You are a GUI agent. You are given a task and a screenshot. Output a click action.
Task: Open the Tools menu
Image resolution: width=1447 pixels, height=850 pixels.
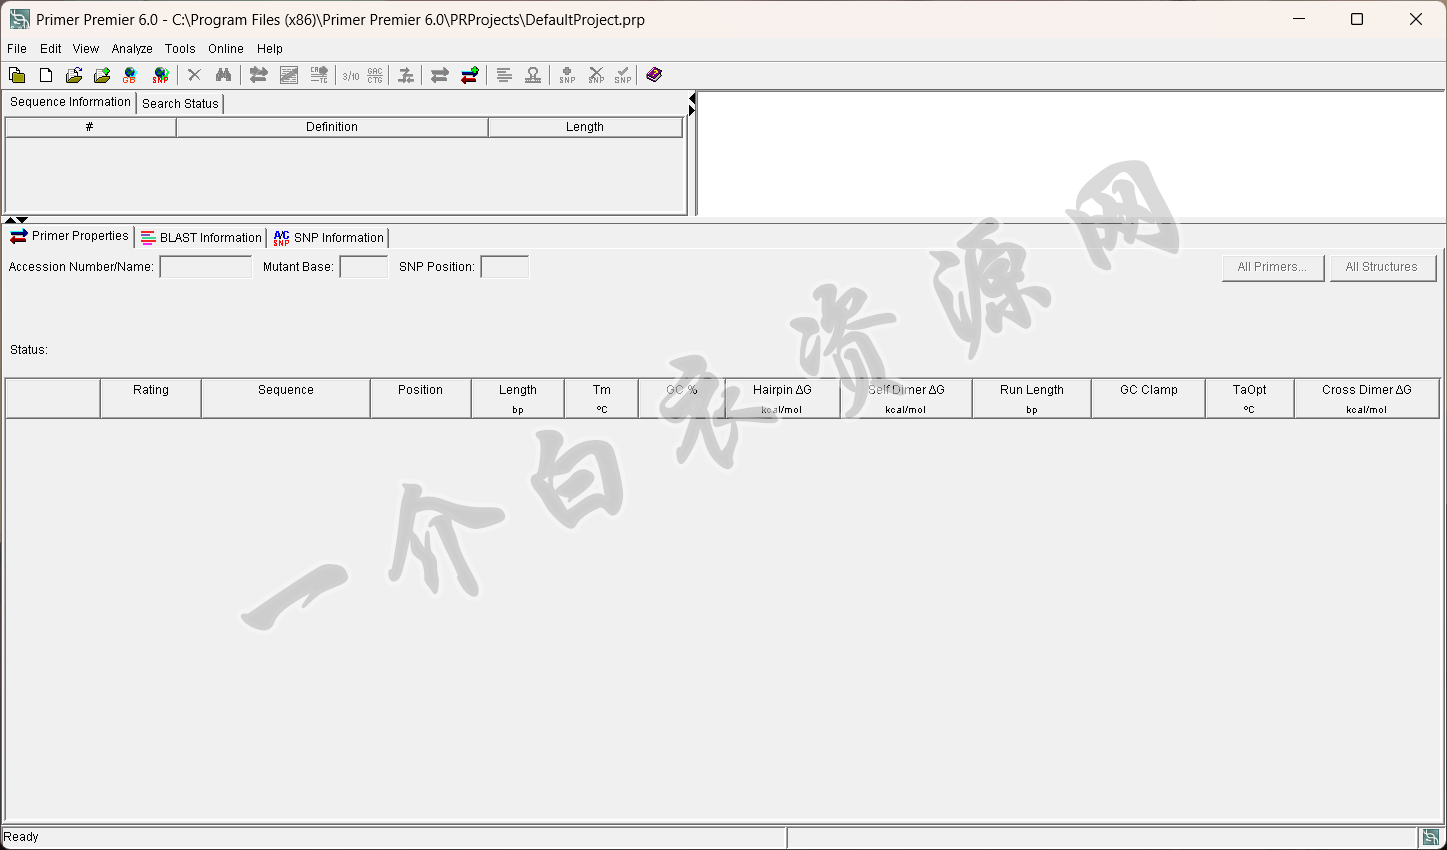click(180, 49)
